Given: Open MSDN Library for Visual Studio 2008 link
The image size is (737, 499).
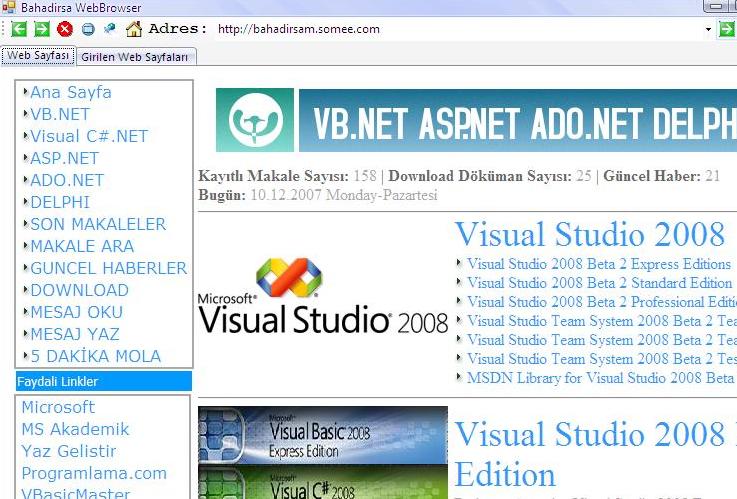Looking at the screenshot, I should click(602, 378).
